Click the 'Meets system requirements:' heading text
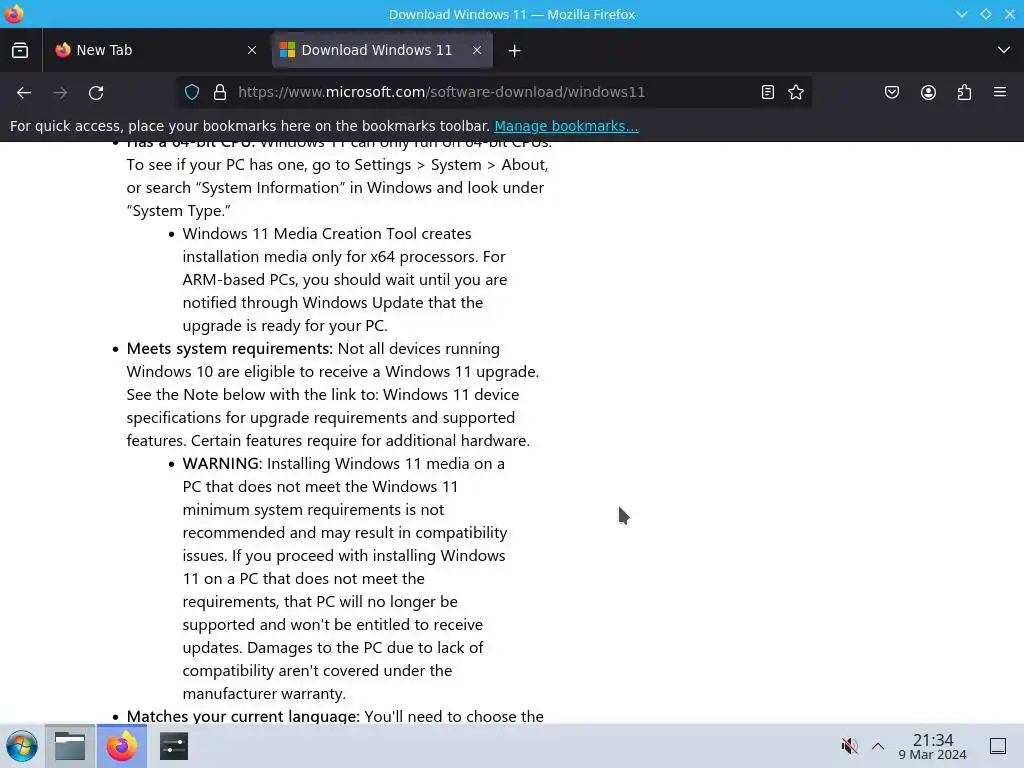This screenshot has height=768, width=1024. [230, 349]
